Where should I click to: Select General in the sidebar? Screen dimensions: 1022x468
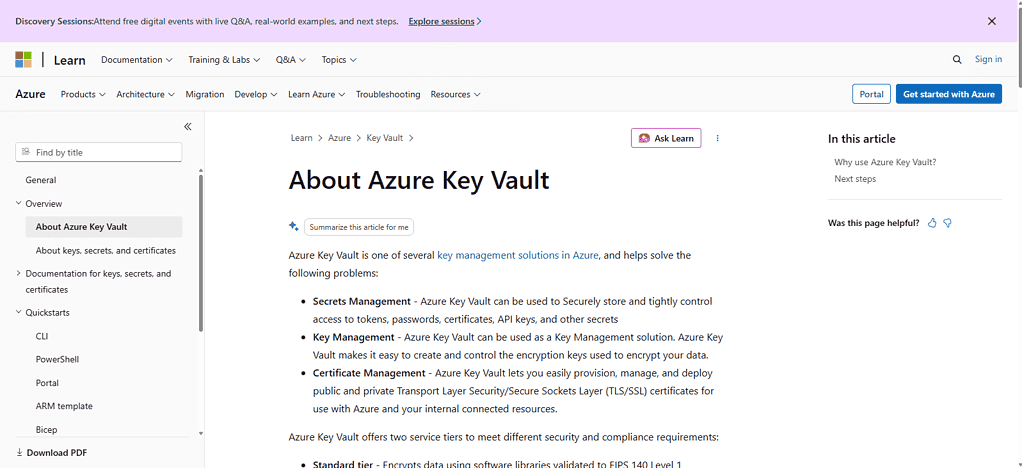(41, 180)
